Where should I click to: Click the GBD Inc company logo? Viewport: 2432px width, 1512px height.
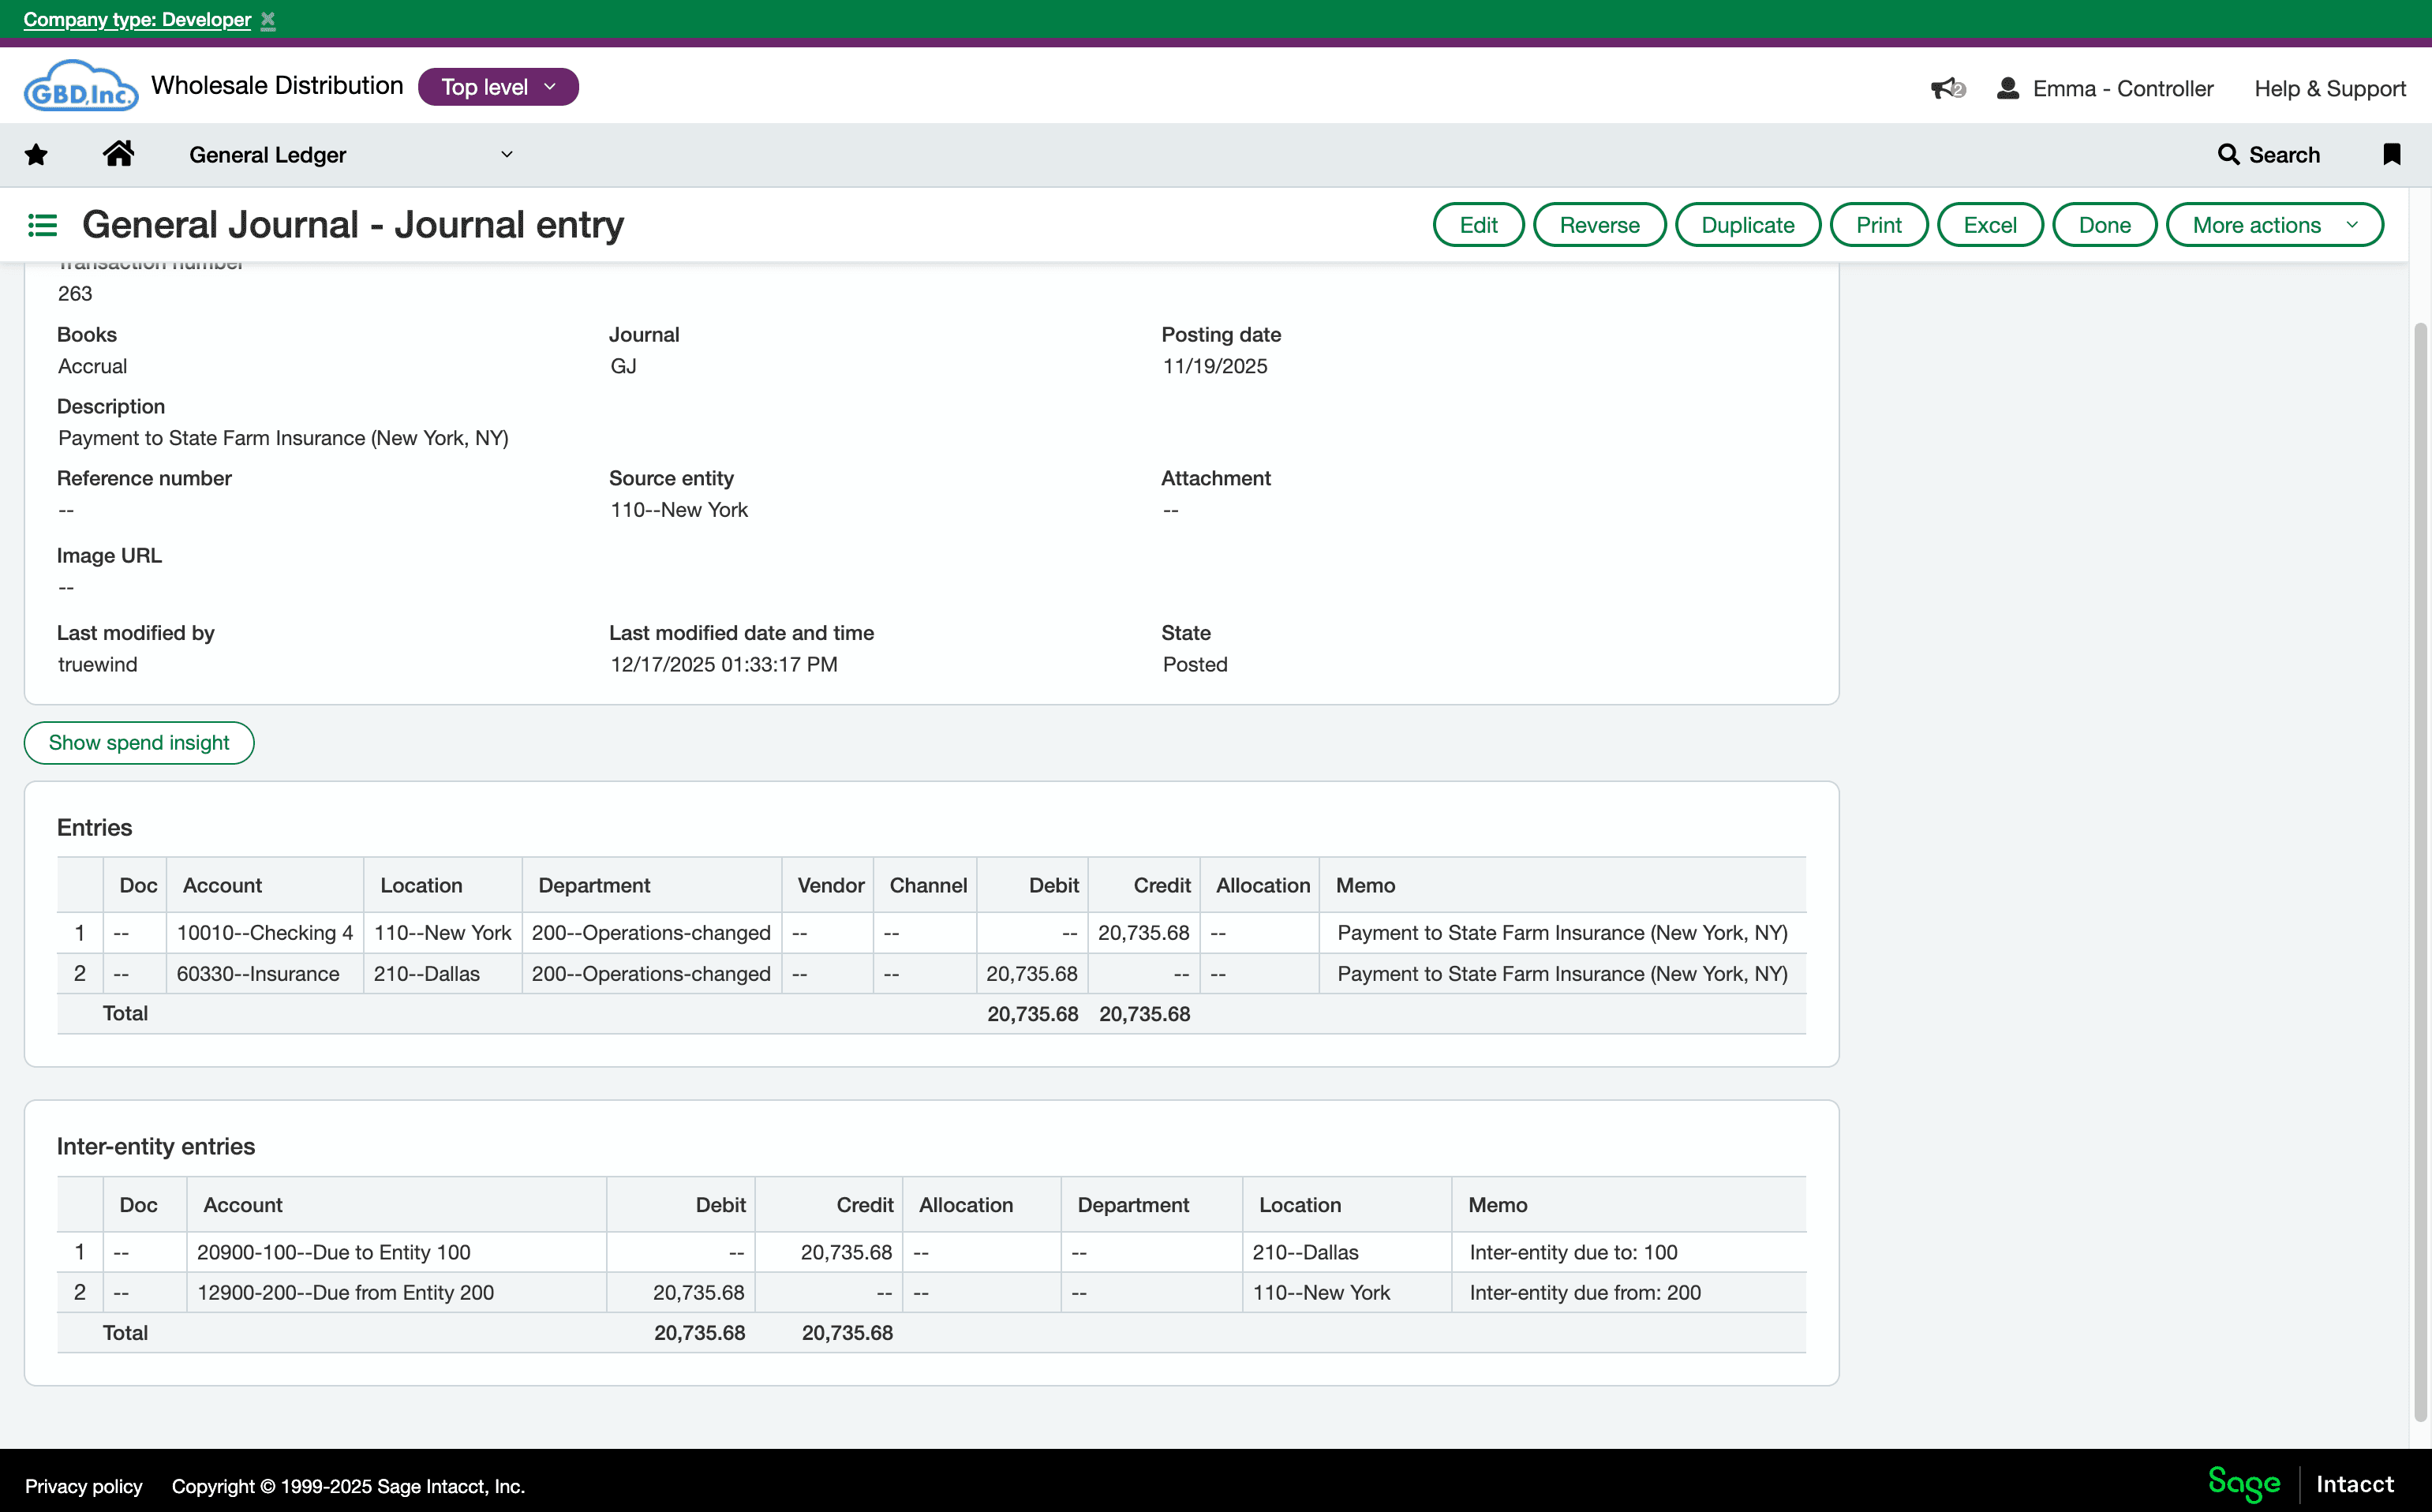coord(80,85)
